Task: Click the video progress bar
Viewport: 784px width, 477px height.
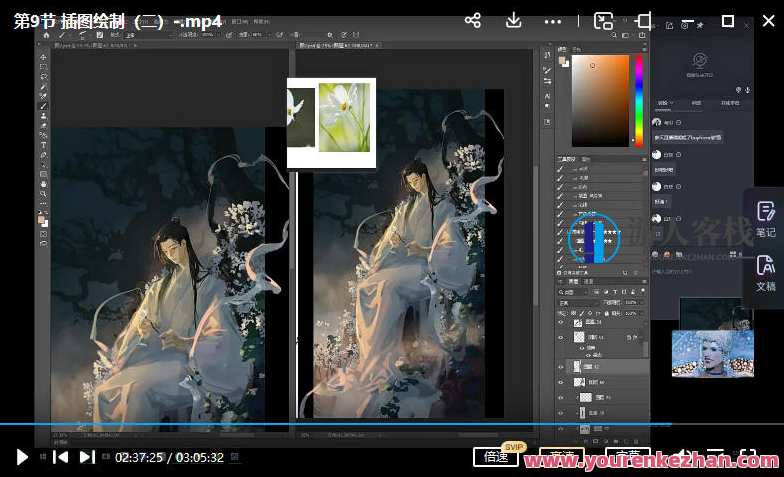Action: click(x=392, y=424)
